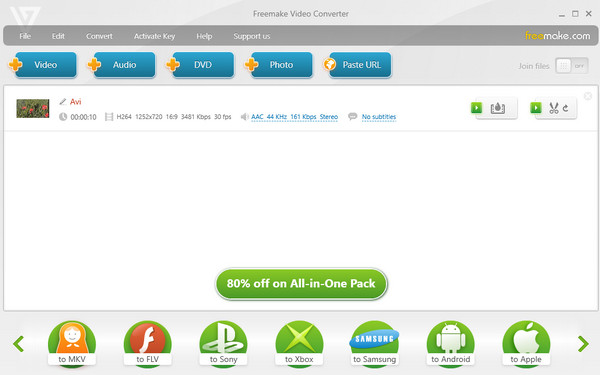
Task: Add an Audio file
Action: point(122,65)
